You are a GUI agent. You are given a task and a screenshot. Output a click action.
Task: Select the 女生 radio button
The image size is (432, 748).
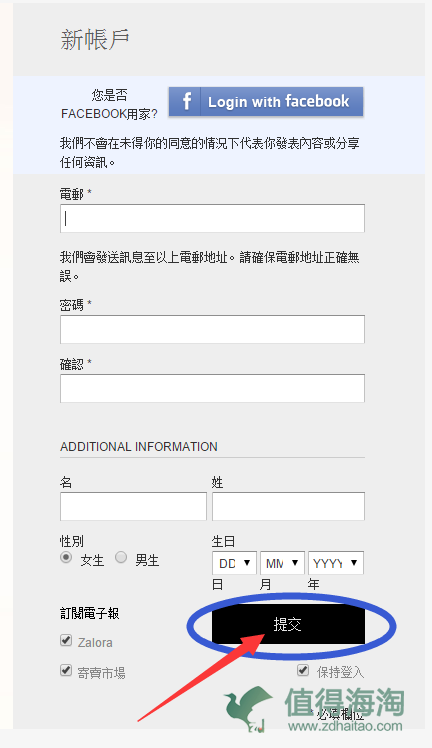pos(66,557)
